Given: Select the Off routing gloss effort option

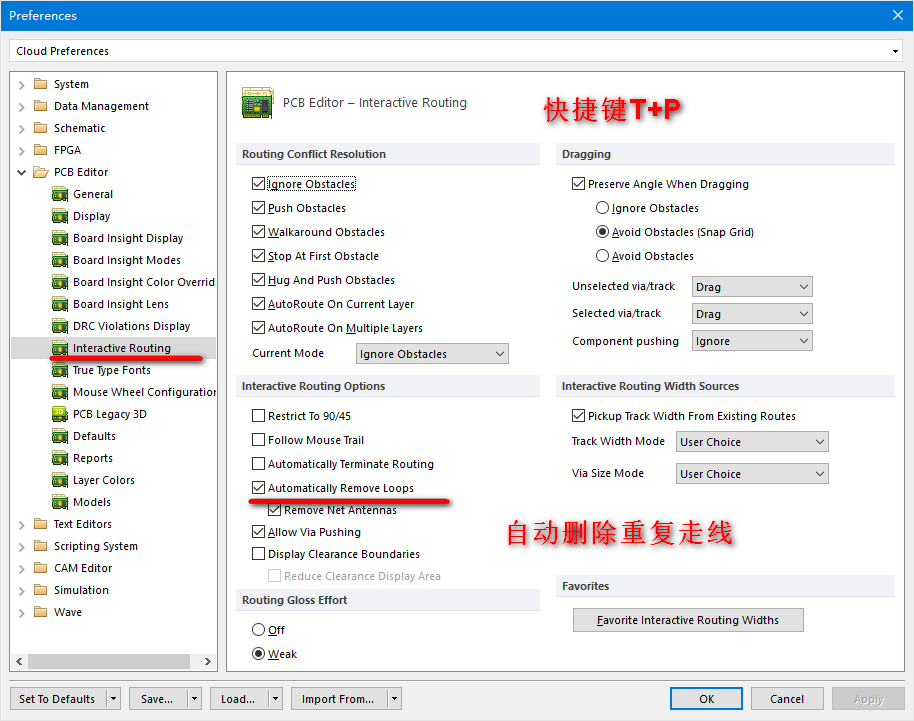Looking at the screenshot, I should pyautogui.click(x=259, y=630).
